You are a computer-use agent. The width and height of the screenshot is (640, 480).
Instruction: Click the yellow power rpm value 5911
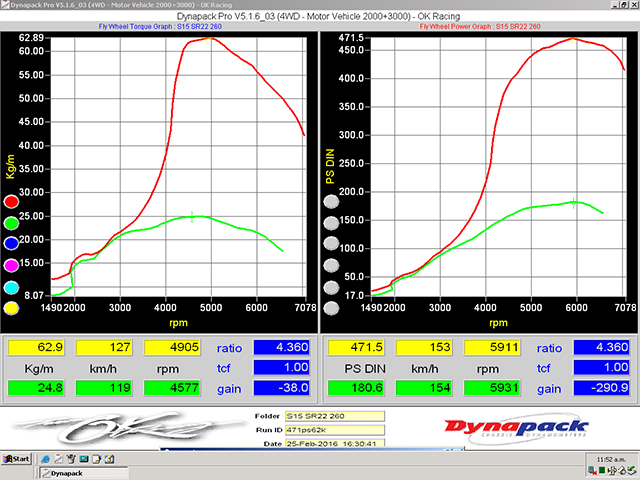click(x=492, y=347)
